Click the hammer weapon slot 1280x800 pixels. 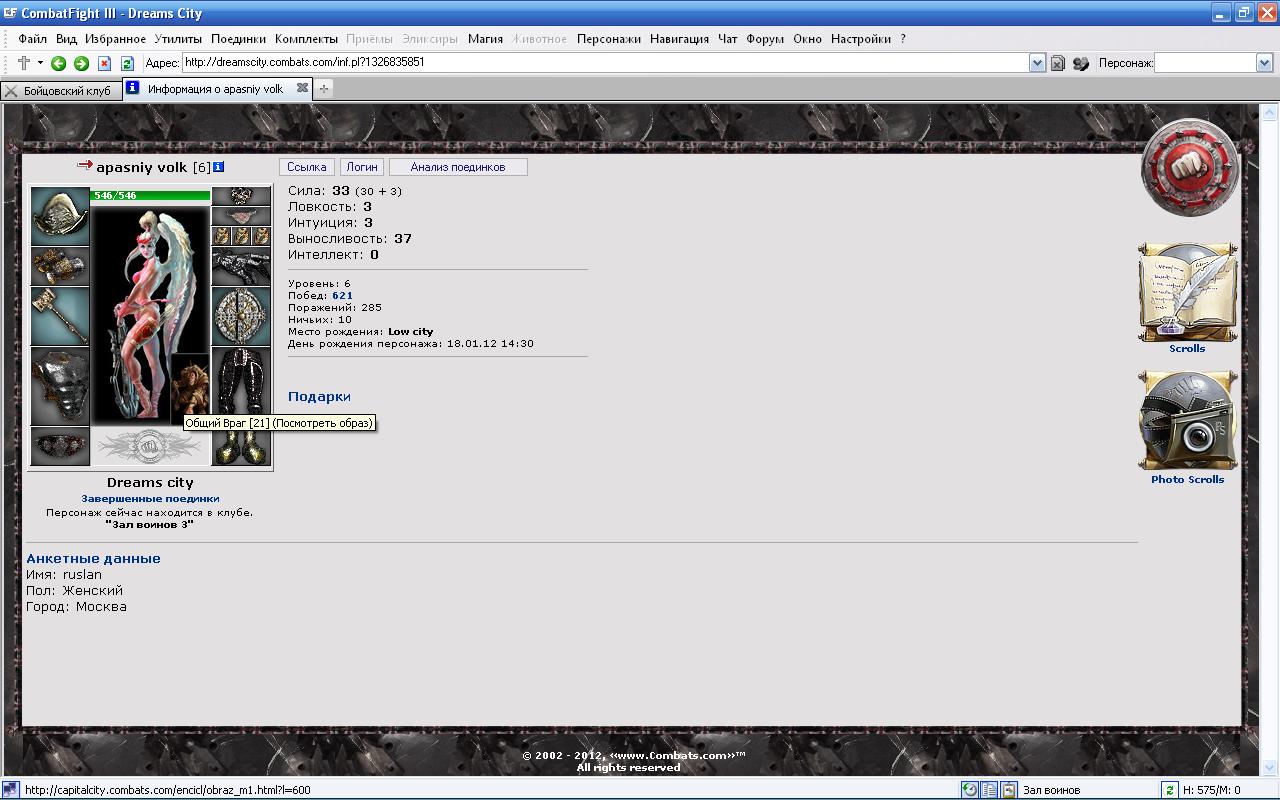pos(60,316)
